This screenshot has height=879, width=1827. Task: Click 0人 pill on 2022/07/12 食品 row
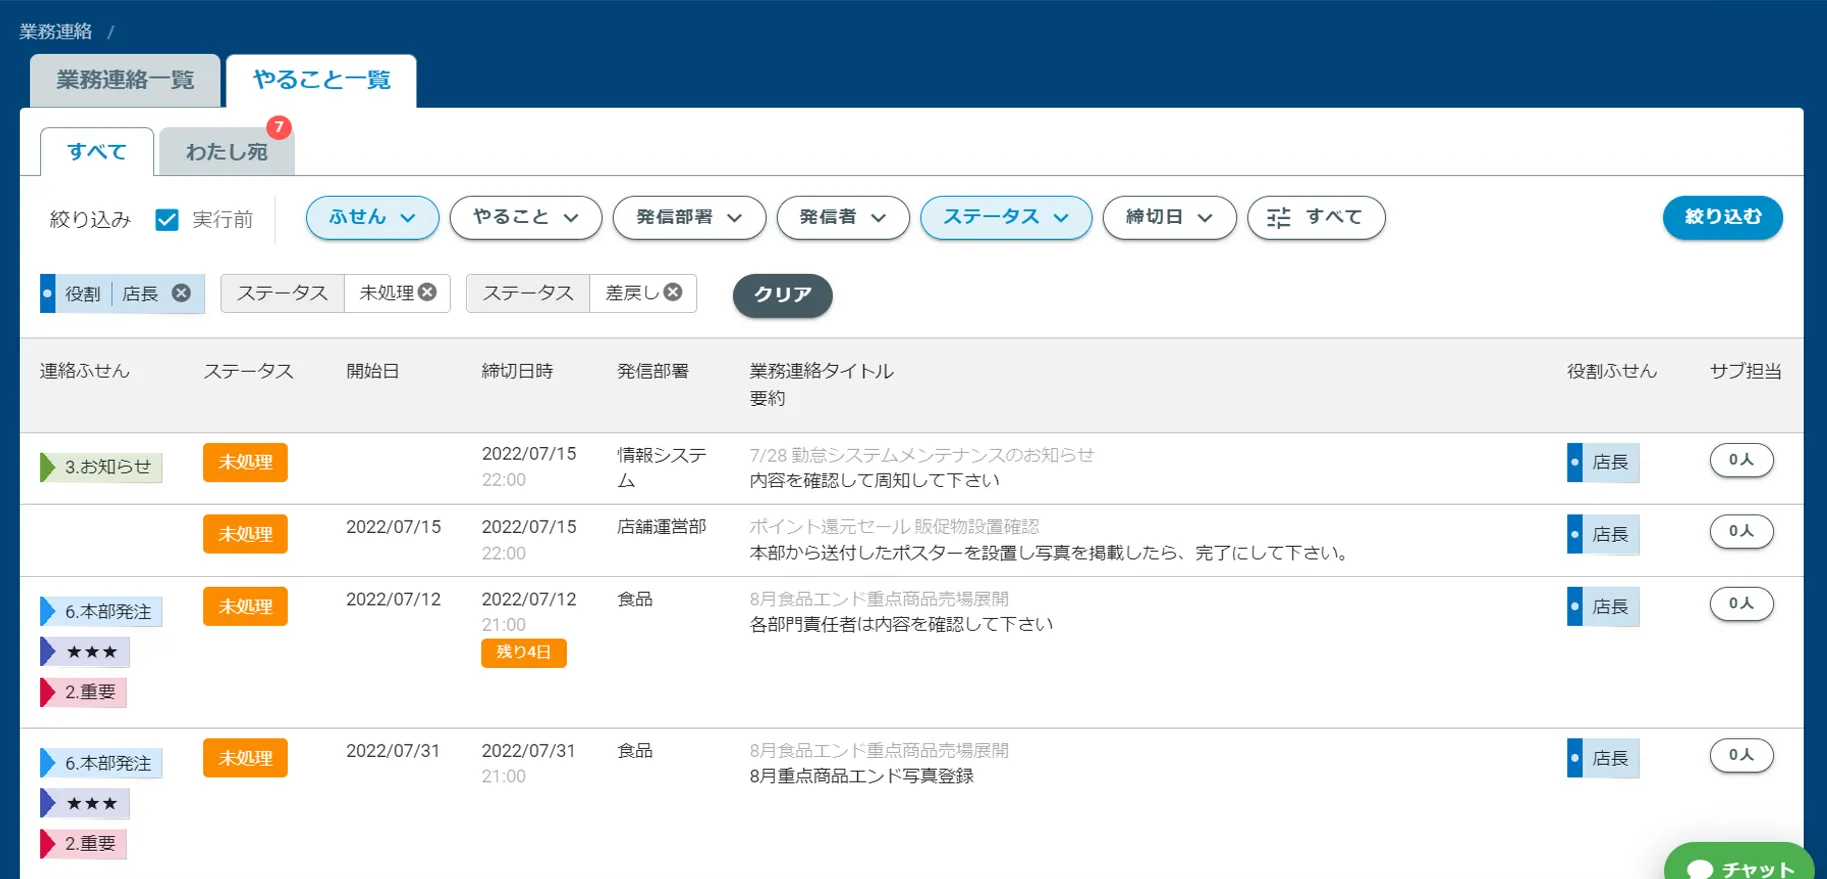click(1741, 603)
